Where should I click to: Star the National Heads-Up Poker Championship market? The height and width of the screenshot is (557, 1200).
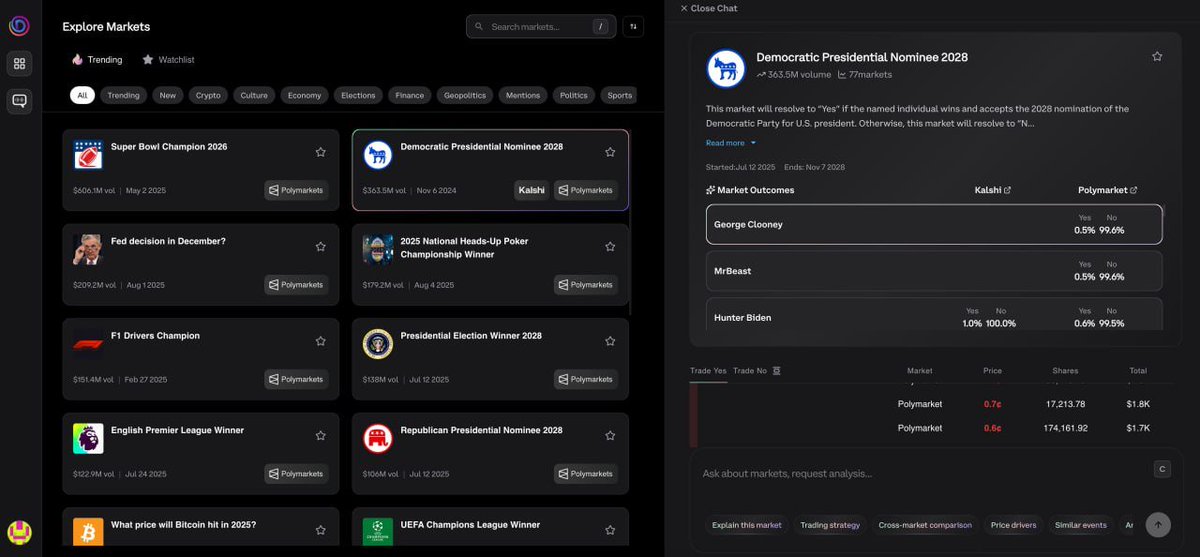point(610,246)
